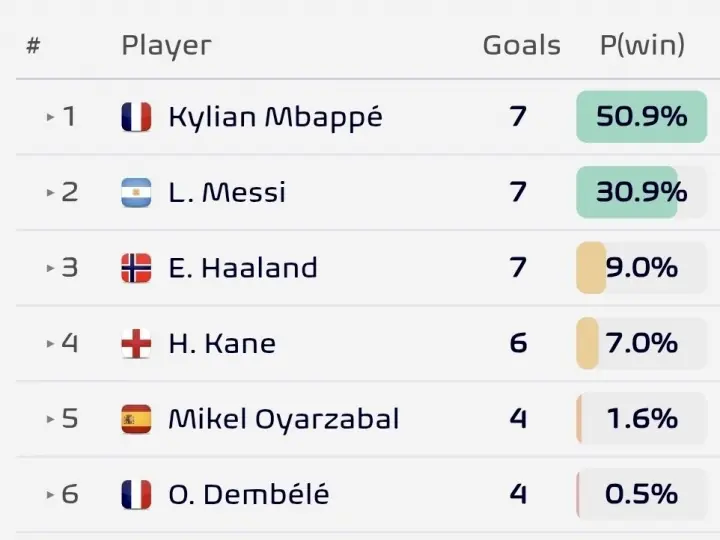720x540 pixels.
Task: Click the # rank column header
Action: 33,45
